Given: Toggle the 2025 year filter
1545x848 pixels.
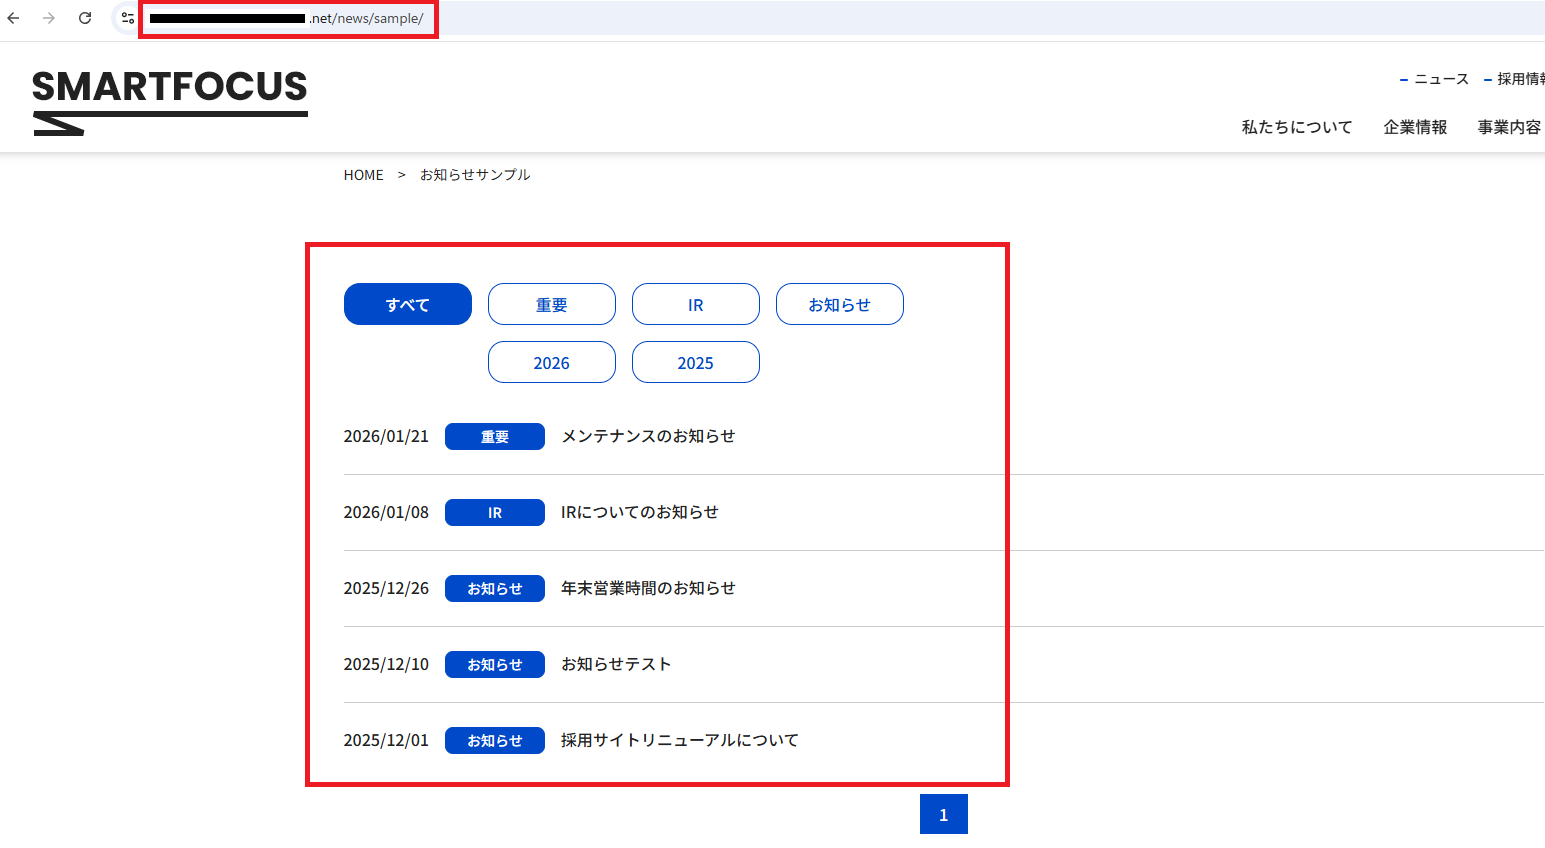Looking at the screenshot, I should point(695,361).
